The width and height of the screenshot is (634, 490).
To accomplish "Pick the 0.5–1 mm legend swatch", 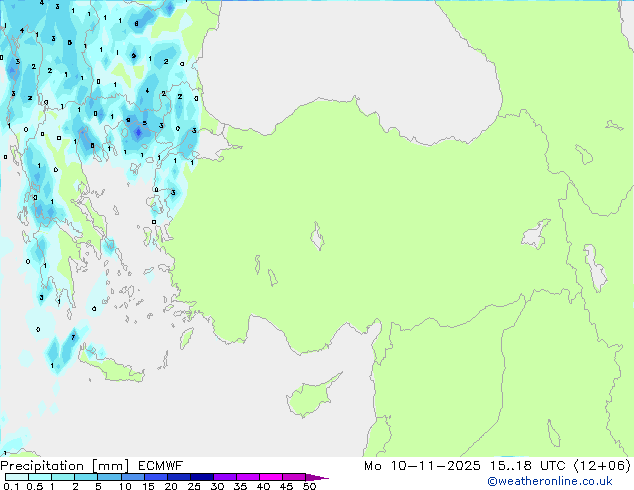I will 40,477.
